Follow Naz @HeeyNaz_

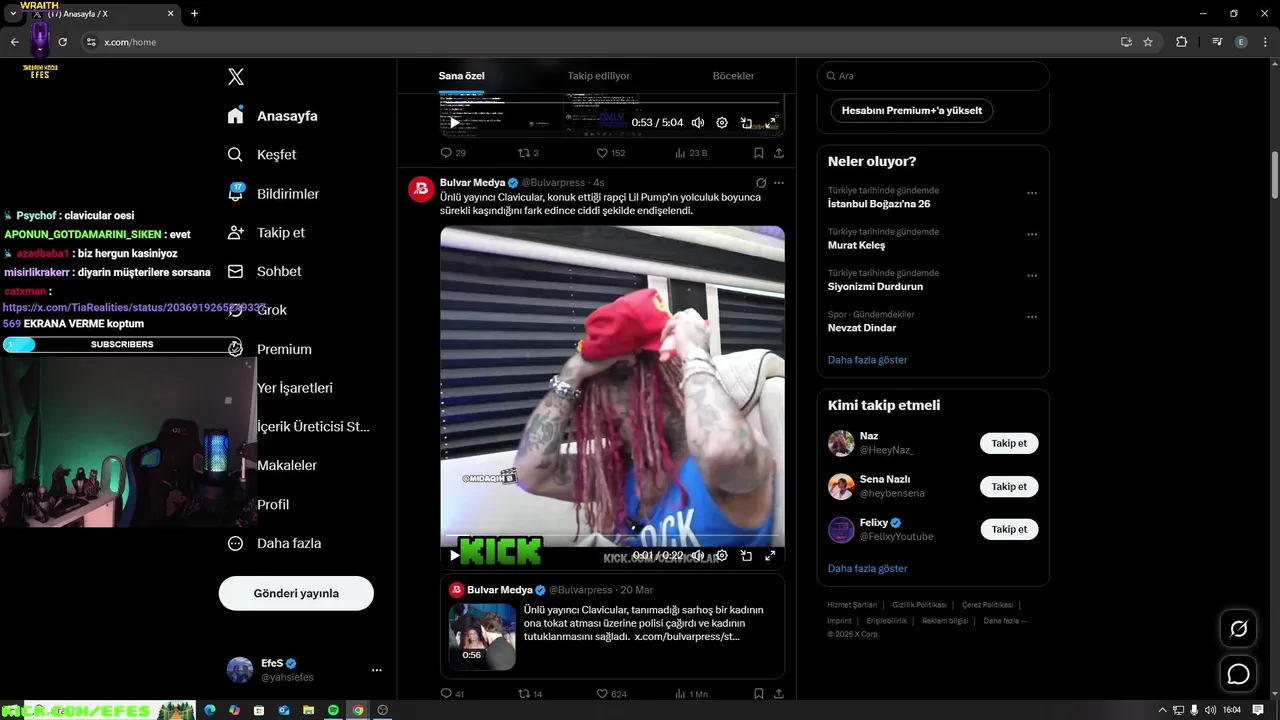point(1009,443)
